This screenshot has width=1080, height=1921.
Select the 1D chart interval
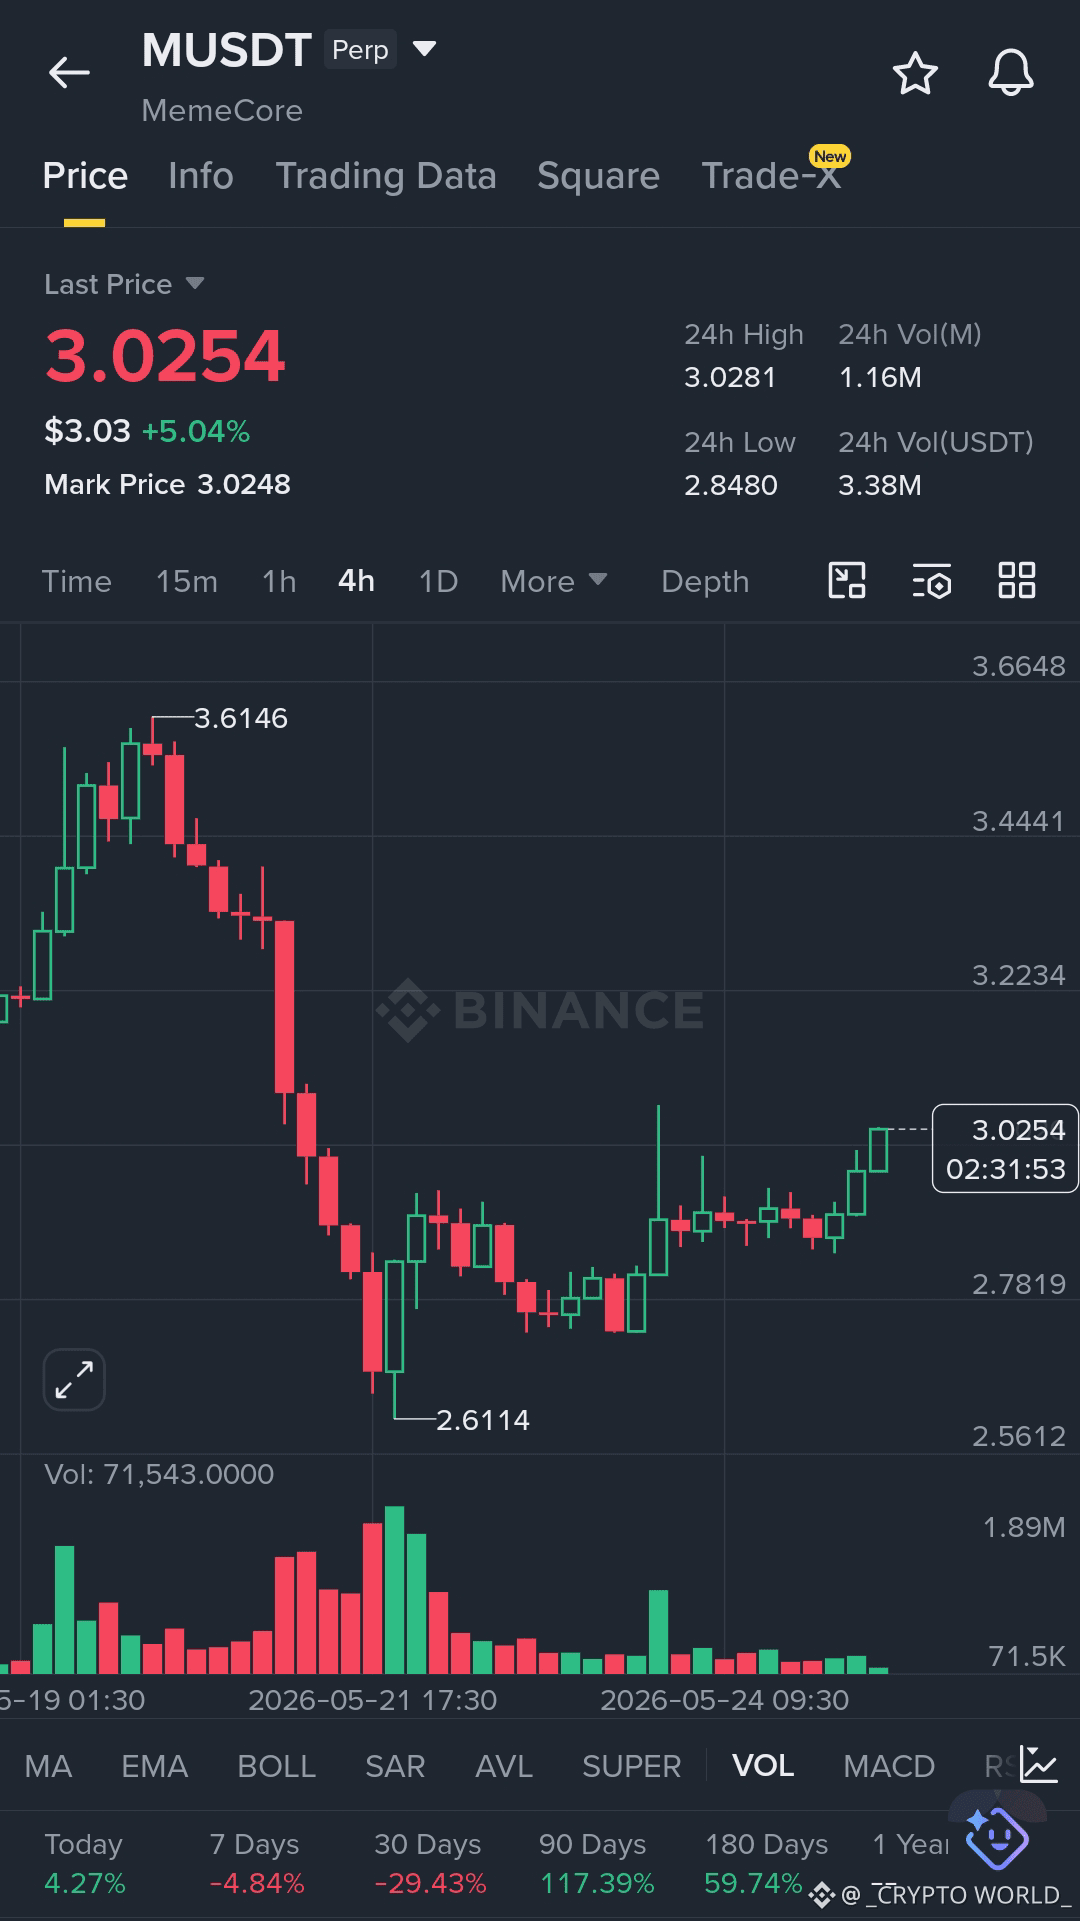tap(438, 581)
